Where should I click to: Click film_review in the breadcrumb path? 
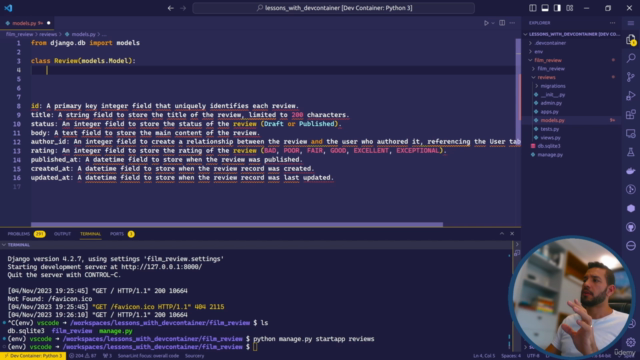pos(19,34)
